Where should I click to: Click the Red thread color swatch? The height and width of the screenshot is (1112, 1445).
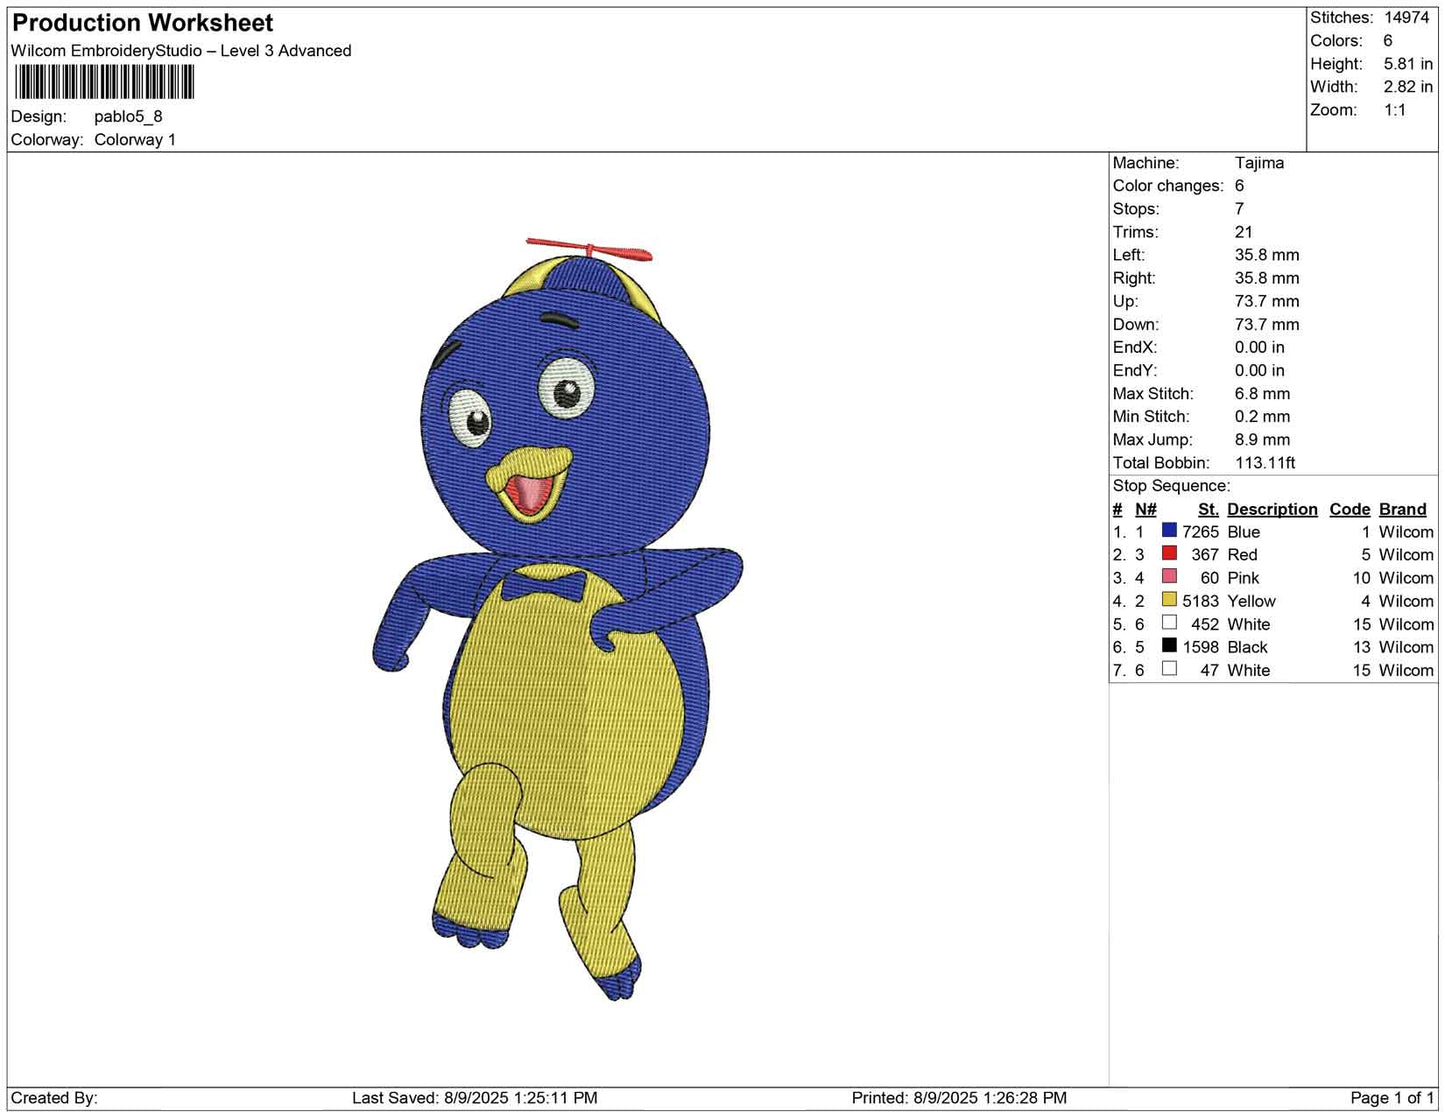[x=1169, y=553]
